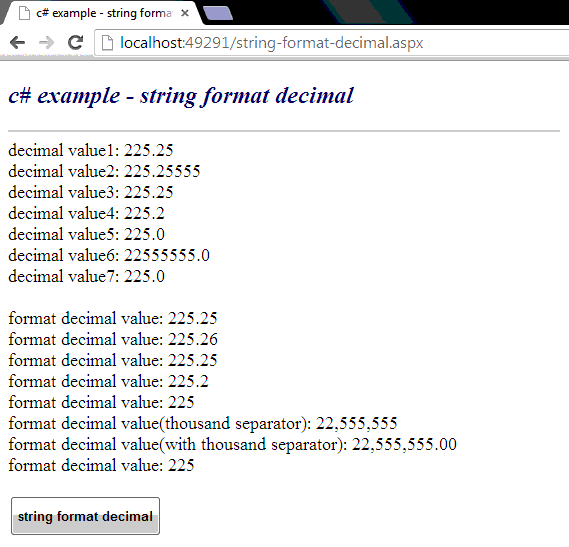Go back with the browser back arrow
This screenshot has height=547, width=569.
(x=17, y=42)
